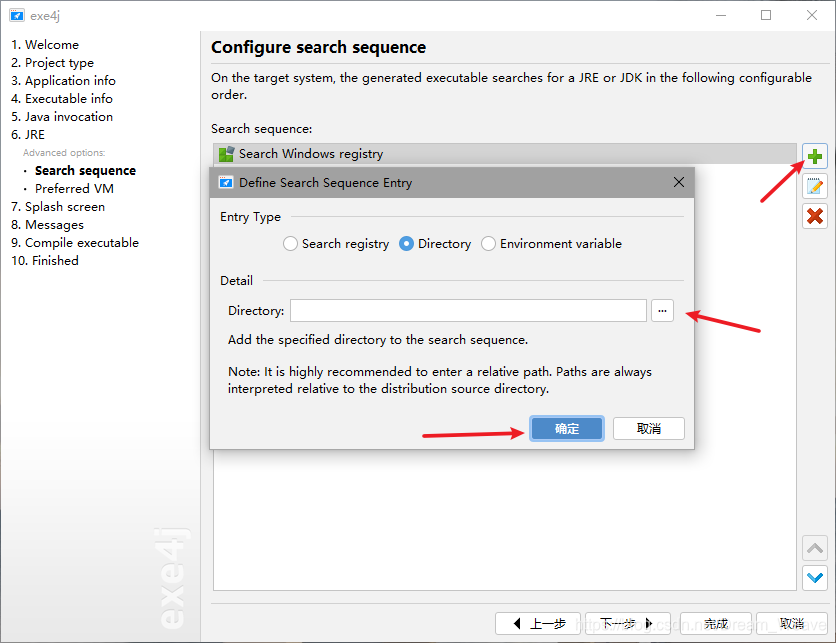Click the red X delete entry icon
Image resolution: width=836 pixels, height=643 pixels.
(x=815, y=215)
